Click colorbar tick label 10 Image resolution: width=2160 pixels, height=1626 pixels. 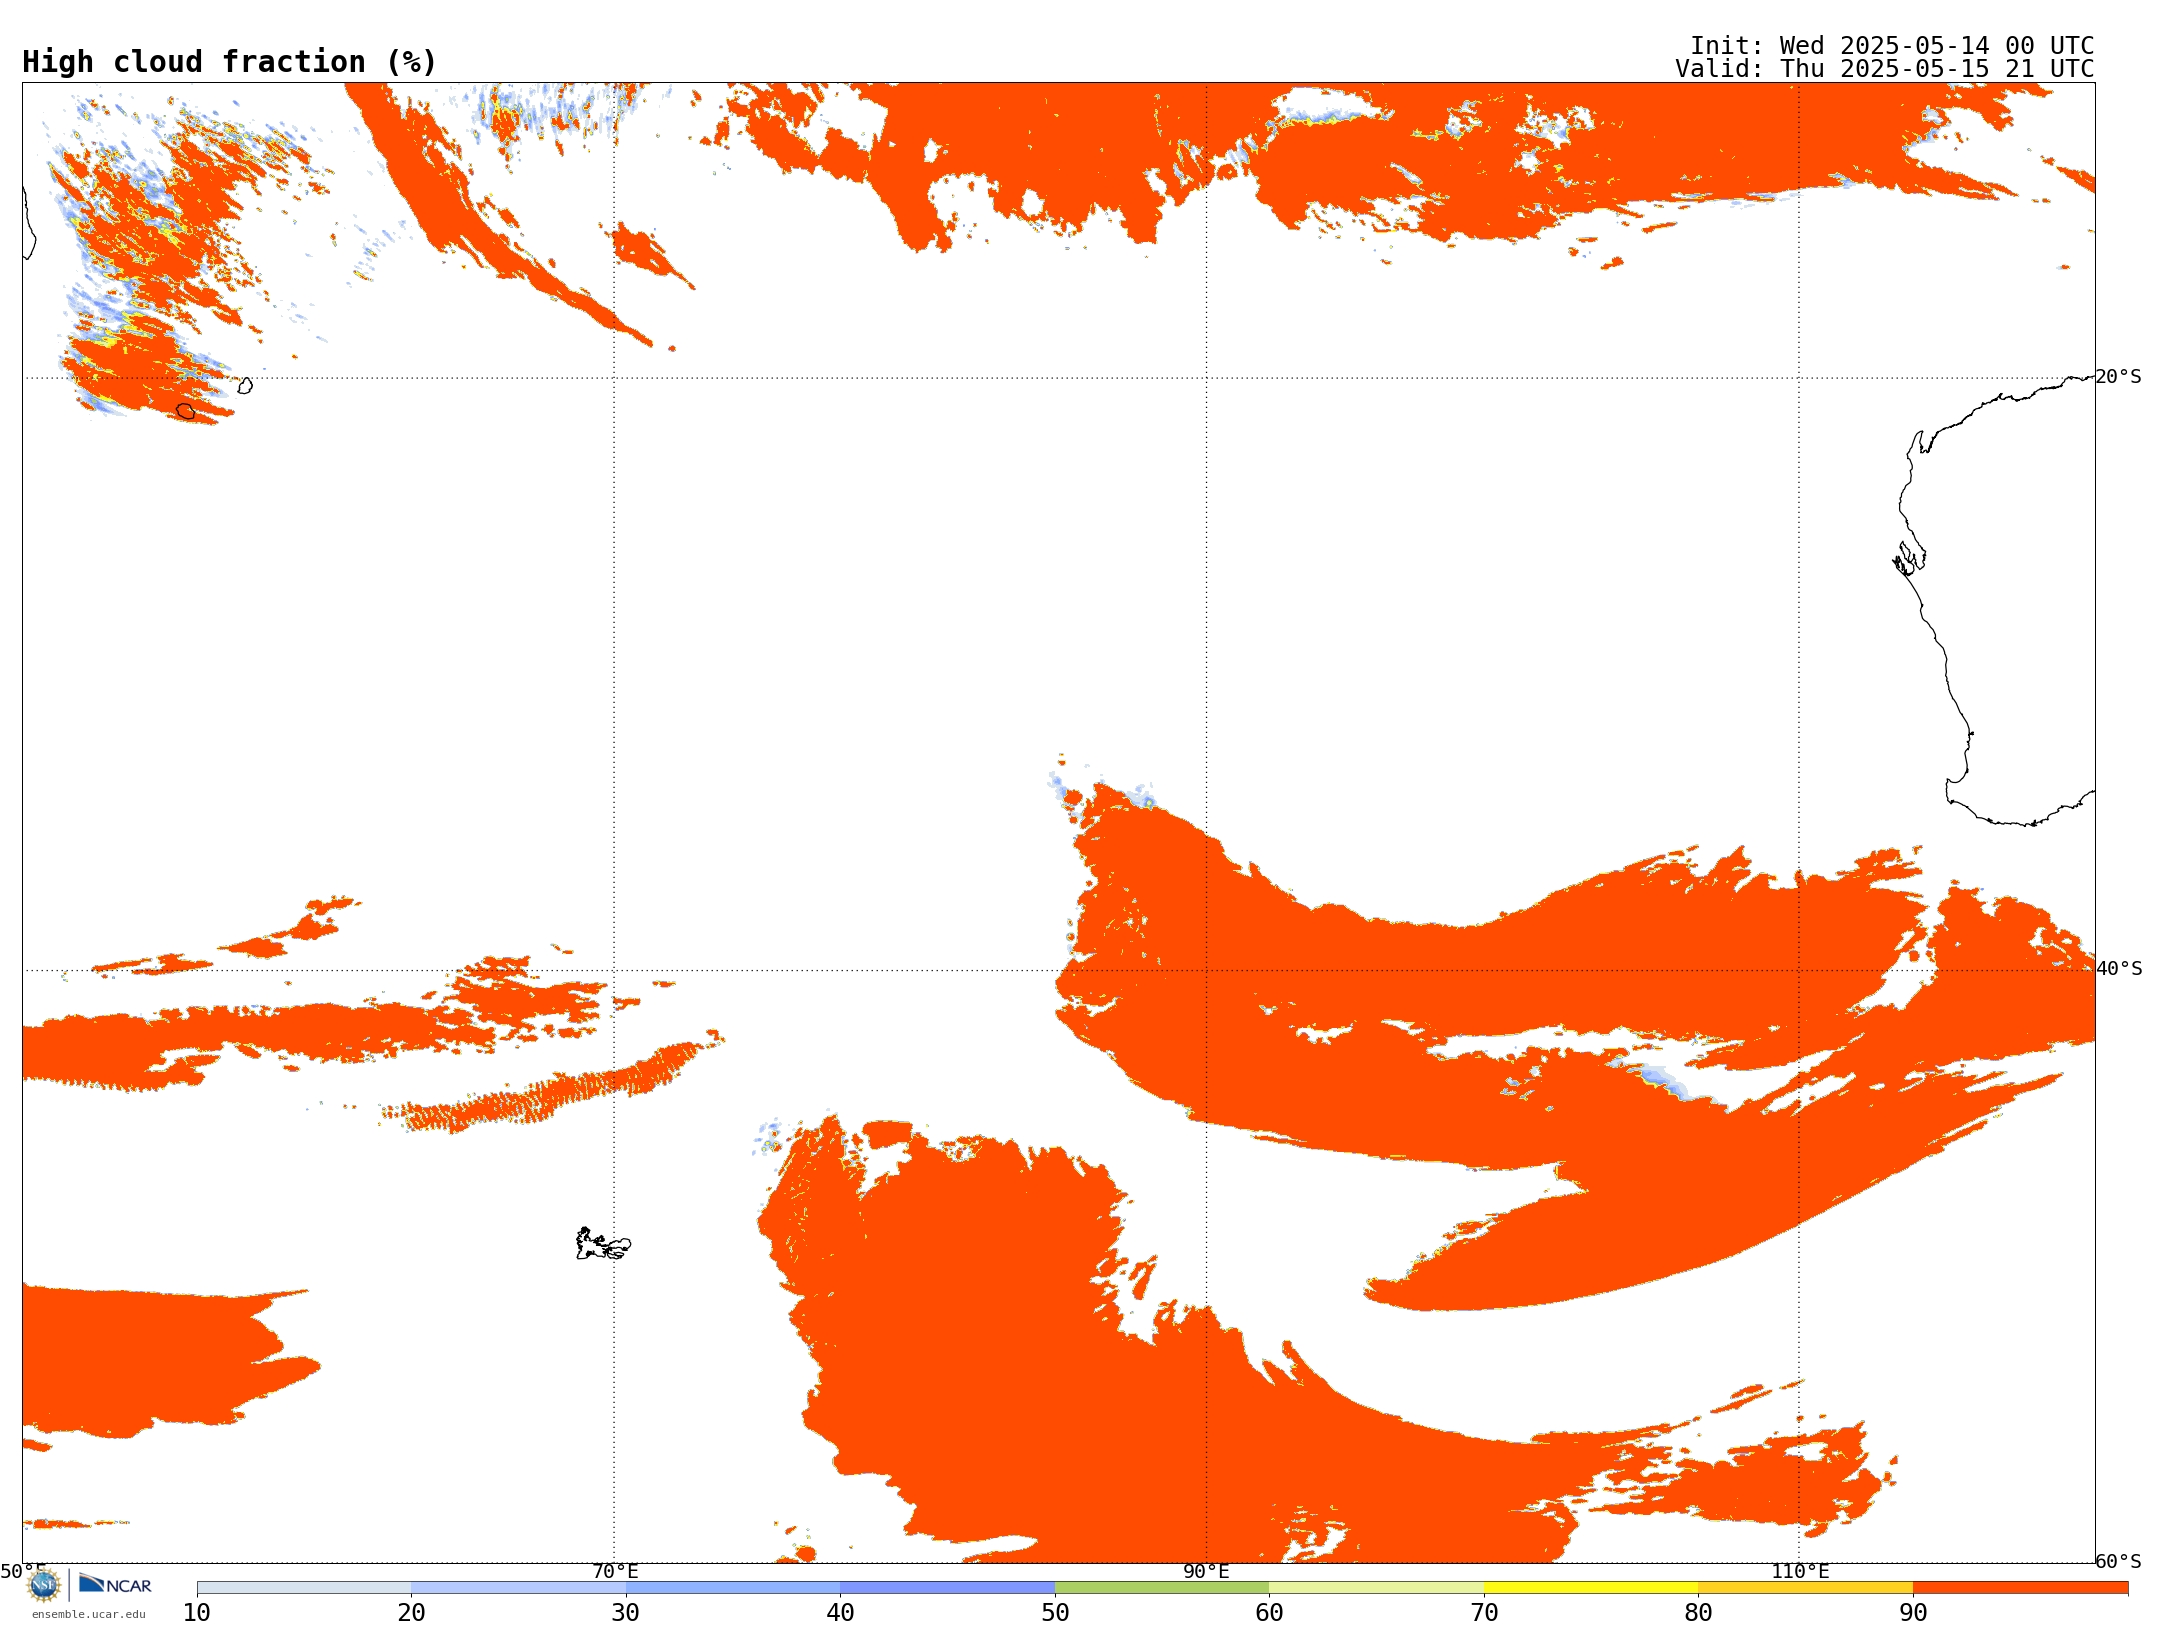pos(197,1613)
